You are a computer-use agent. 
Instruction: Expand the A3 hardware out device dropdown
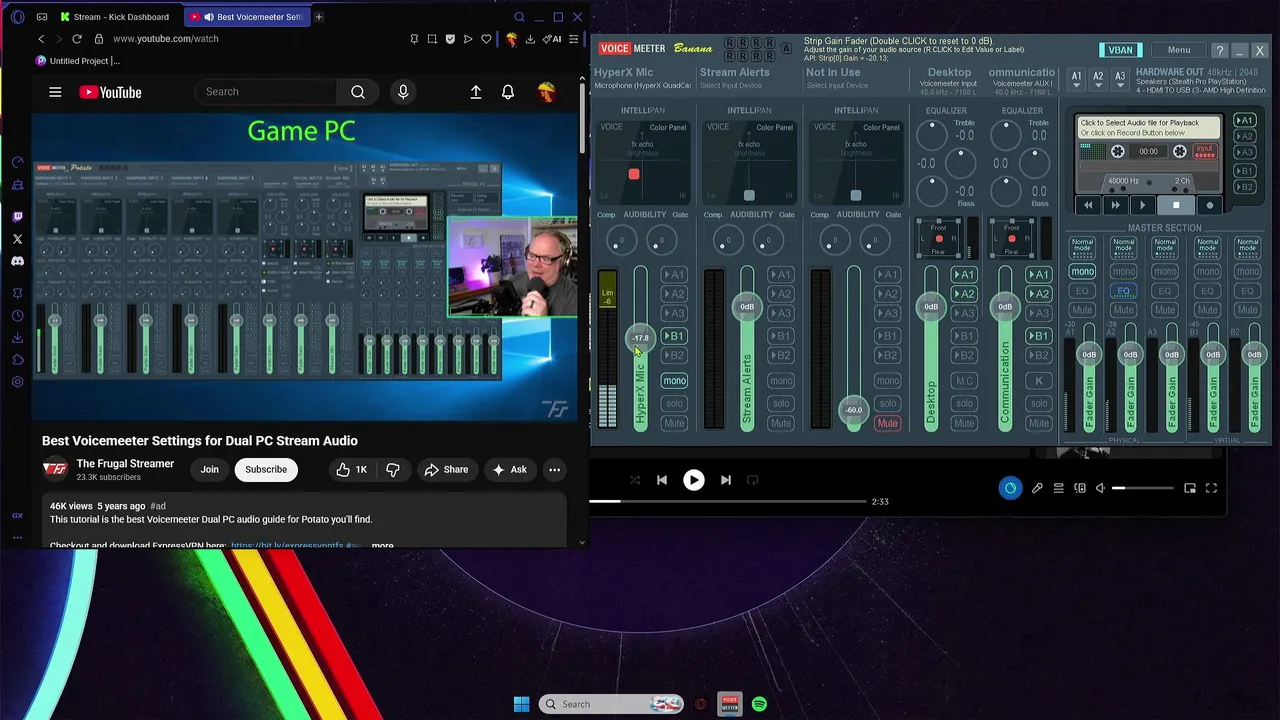tap(1120, 79)
